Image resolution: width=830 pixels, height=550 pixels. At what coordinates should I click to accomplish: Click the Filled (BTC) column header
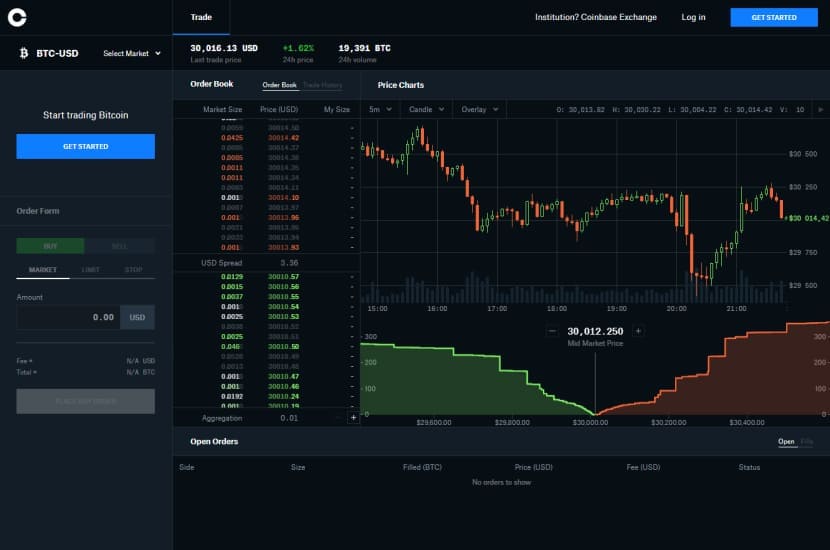coord(422,467)
